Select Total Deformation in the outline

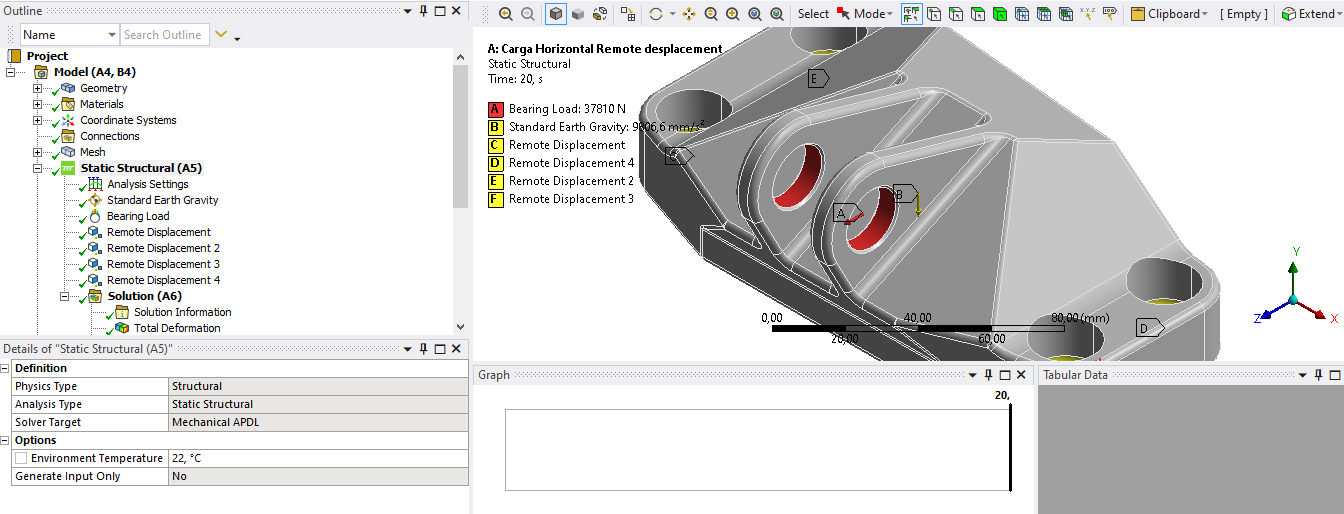[x=177, y=328]
